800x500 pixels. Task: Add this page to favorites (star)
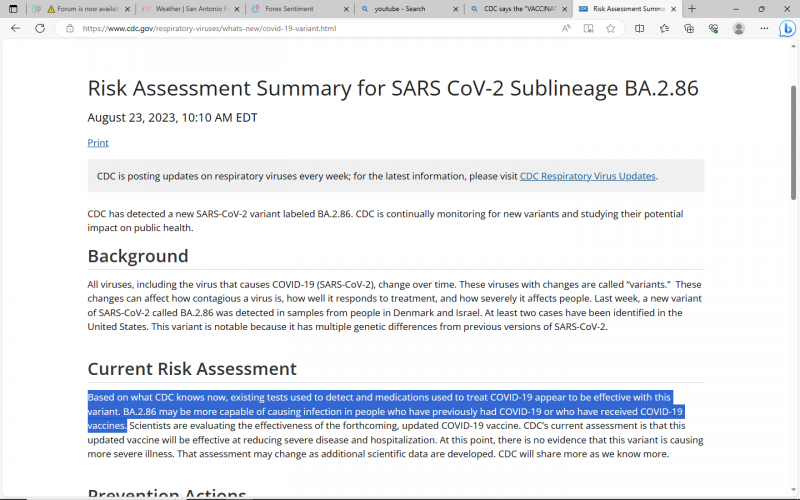click(610, 28)
